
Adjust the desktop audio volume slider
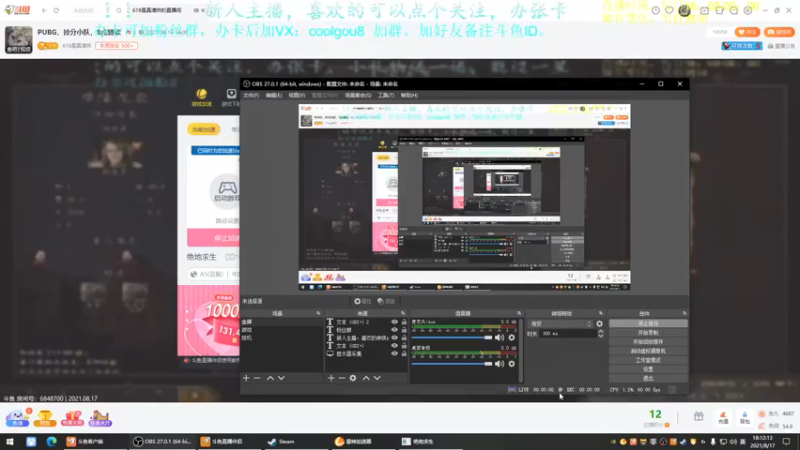(452, 364)
